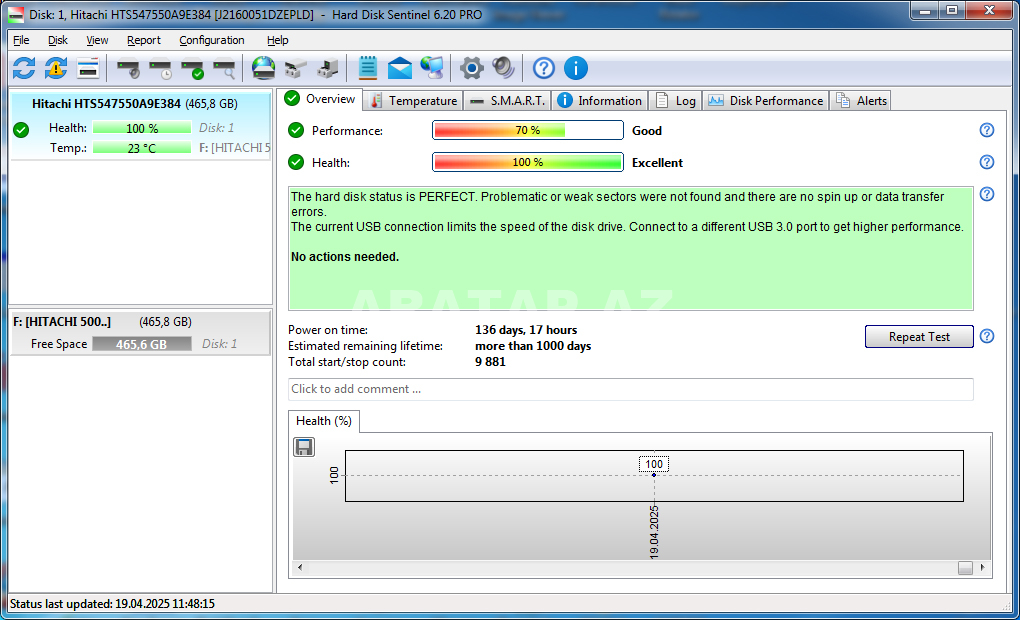Open the Configuration menu

click(x=212, y=40)
